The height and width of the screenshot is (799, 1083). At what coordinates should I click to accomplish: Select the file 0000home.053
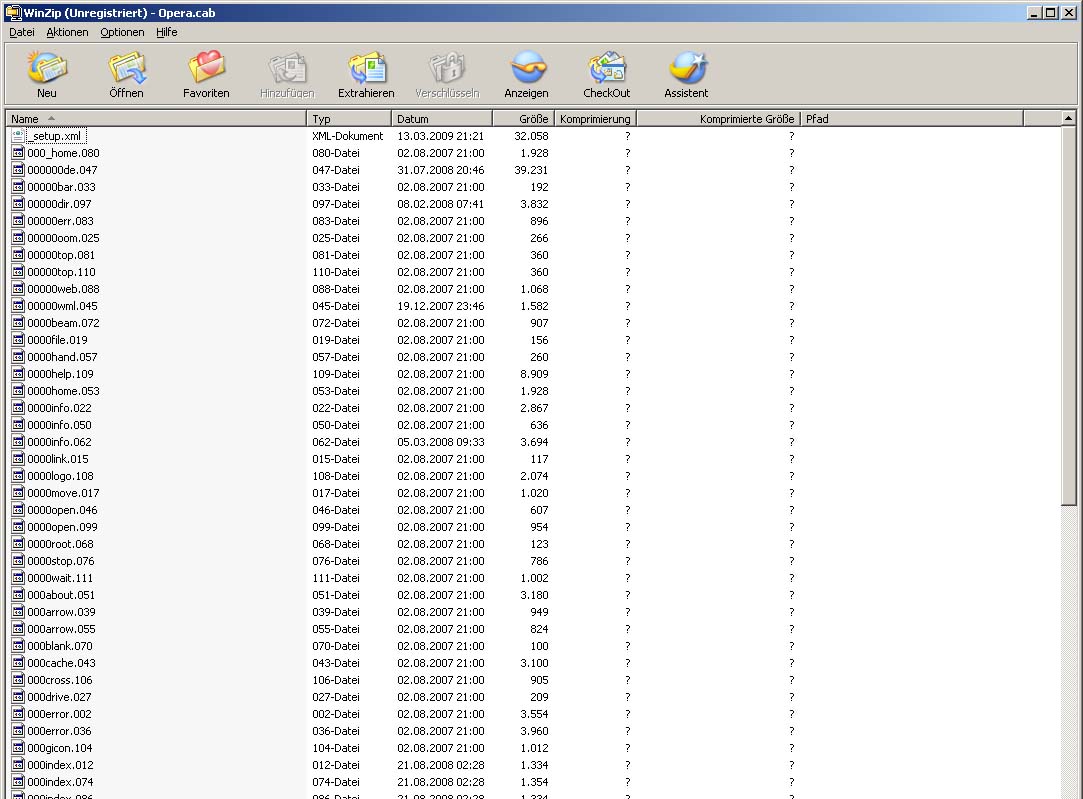pos(63,391)
